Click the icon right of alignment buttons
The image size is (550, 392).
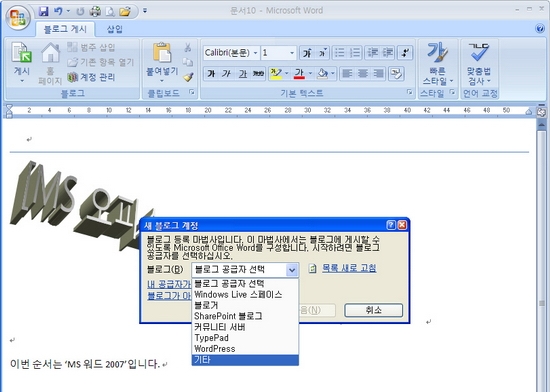click(397, 74)
